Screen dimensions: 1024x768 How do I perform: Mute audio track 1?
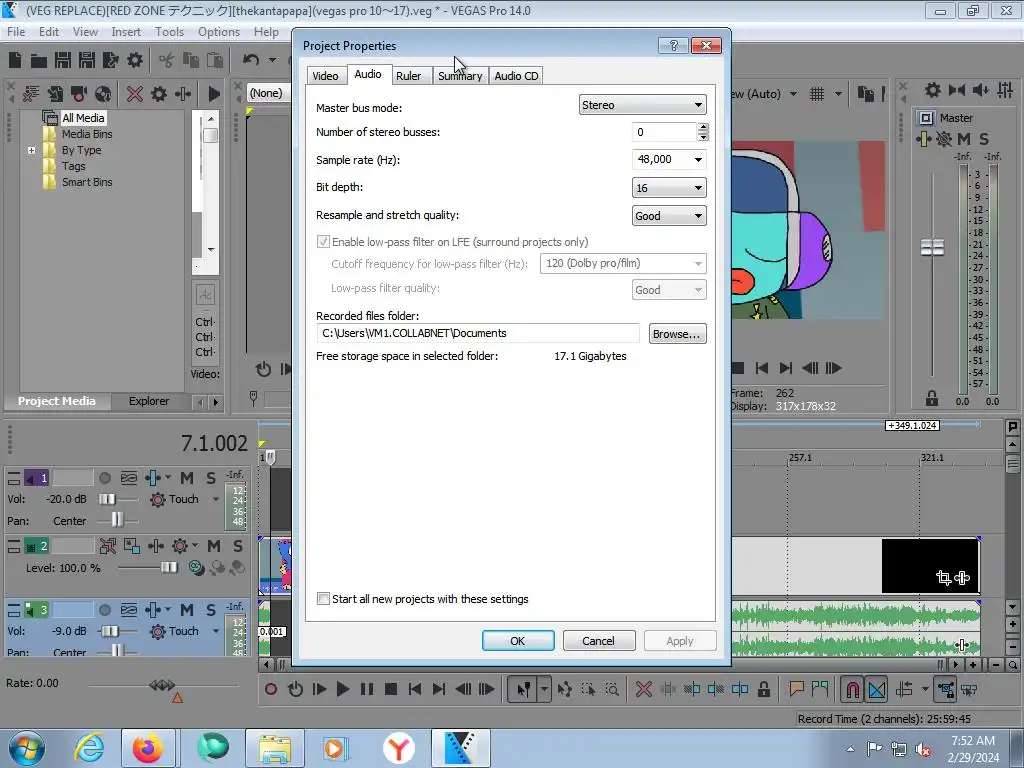tap(187, 478)
